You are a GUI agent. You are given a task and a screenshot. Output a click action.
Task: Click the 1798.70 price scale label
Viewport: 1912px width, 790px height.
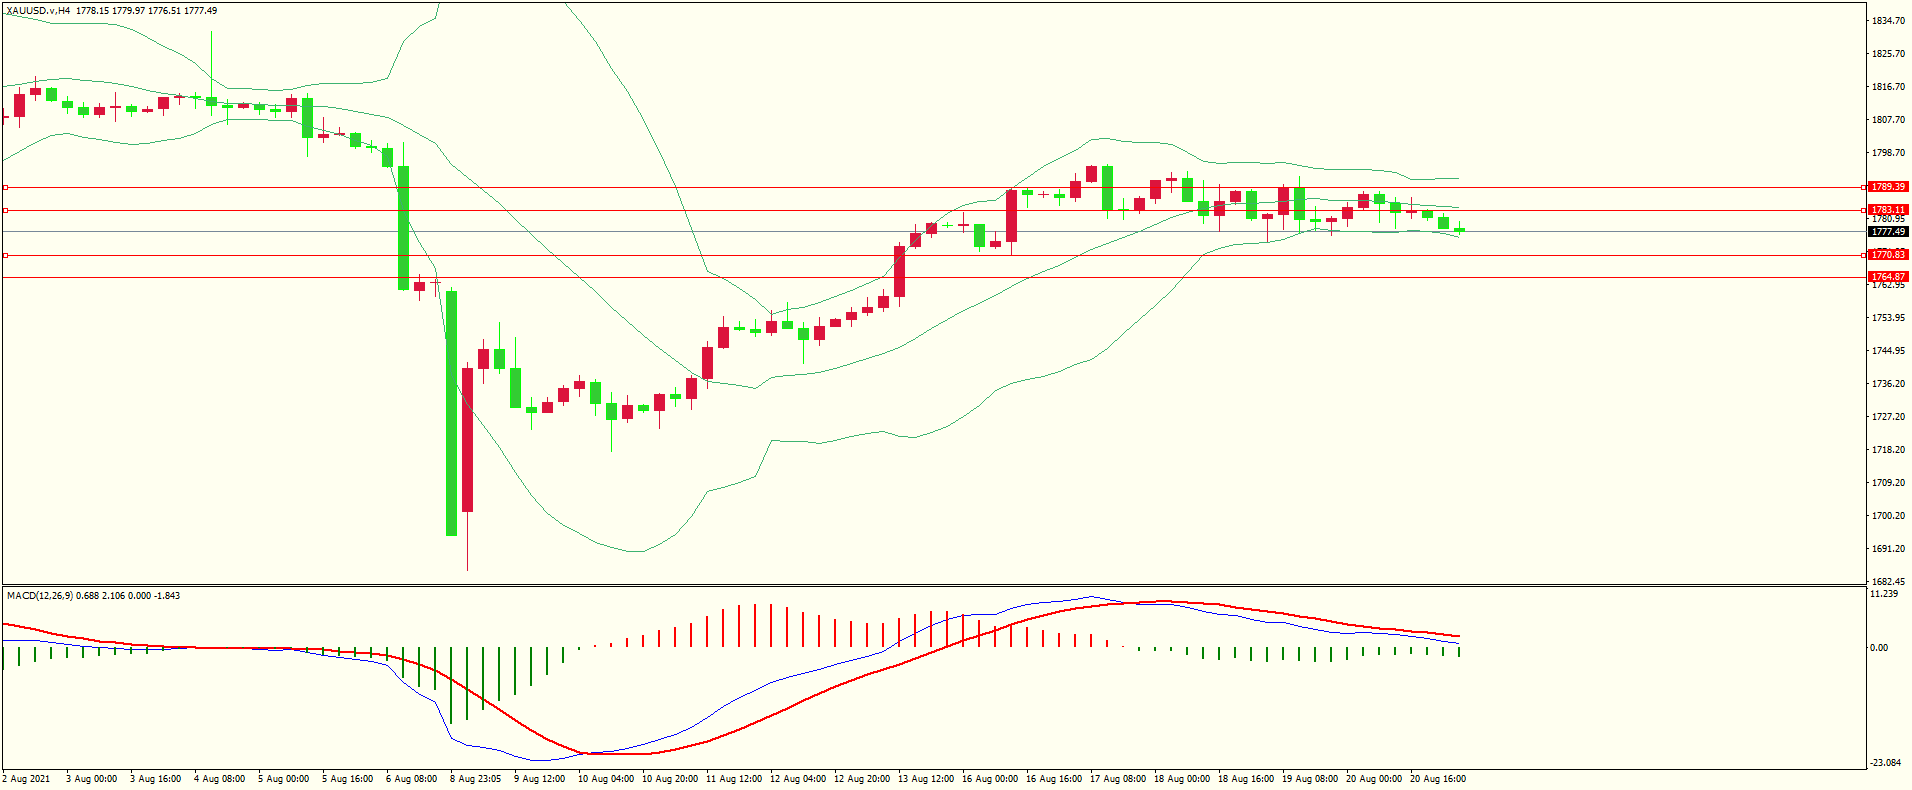coord(1888,153)
